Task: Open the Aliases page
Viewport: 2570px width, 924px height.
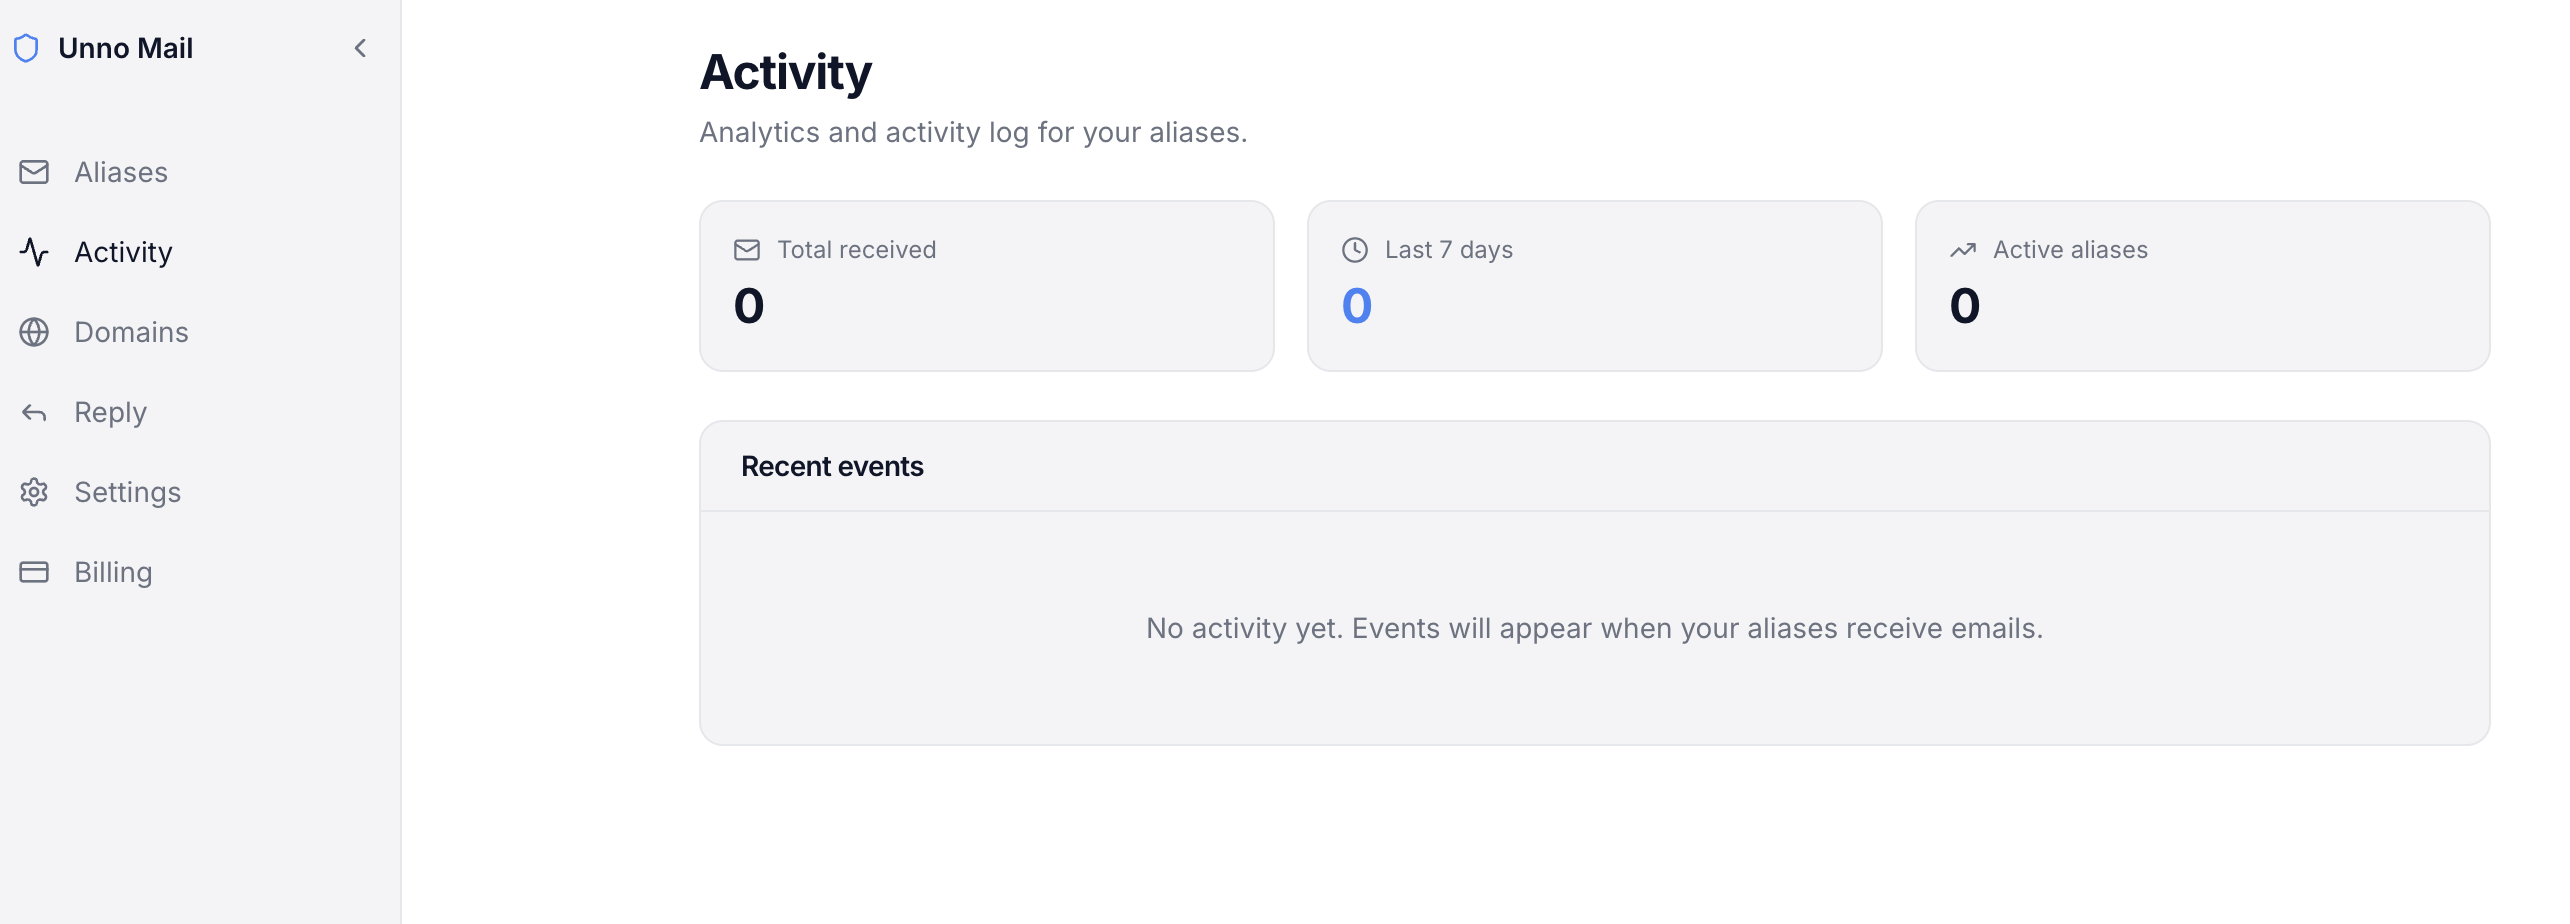Action: coord(121,172)
